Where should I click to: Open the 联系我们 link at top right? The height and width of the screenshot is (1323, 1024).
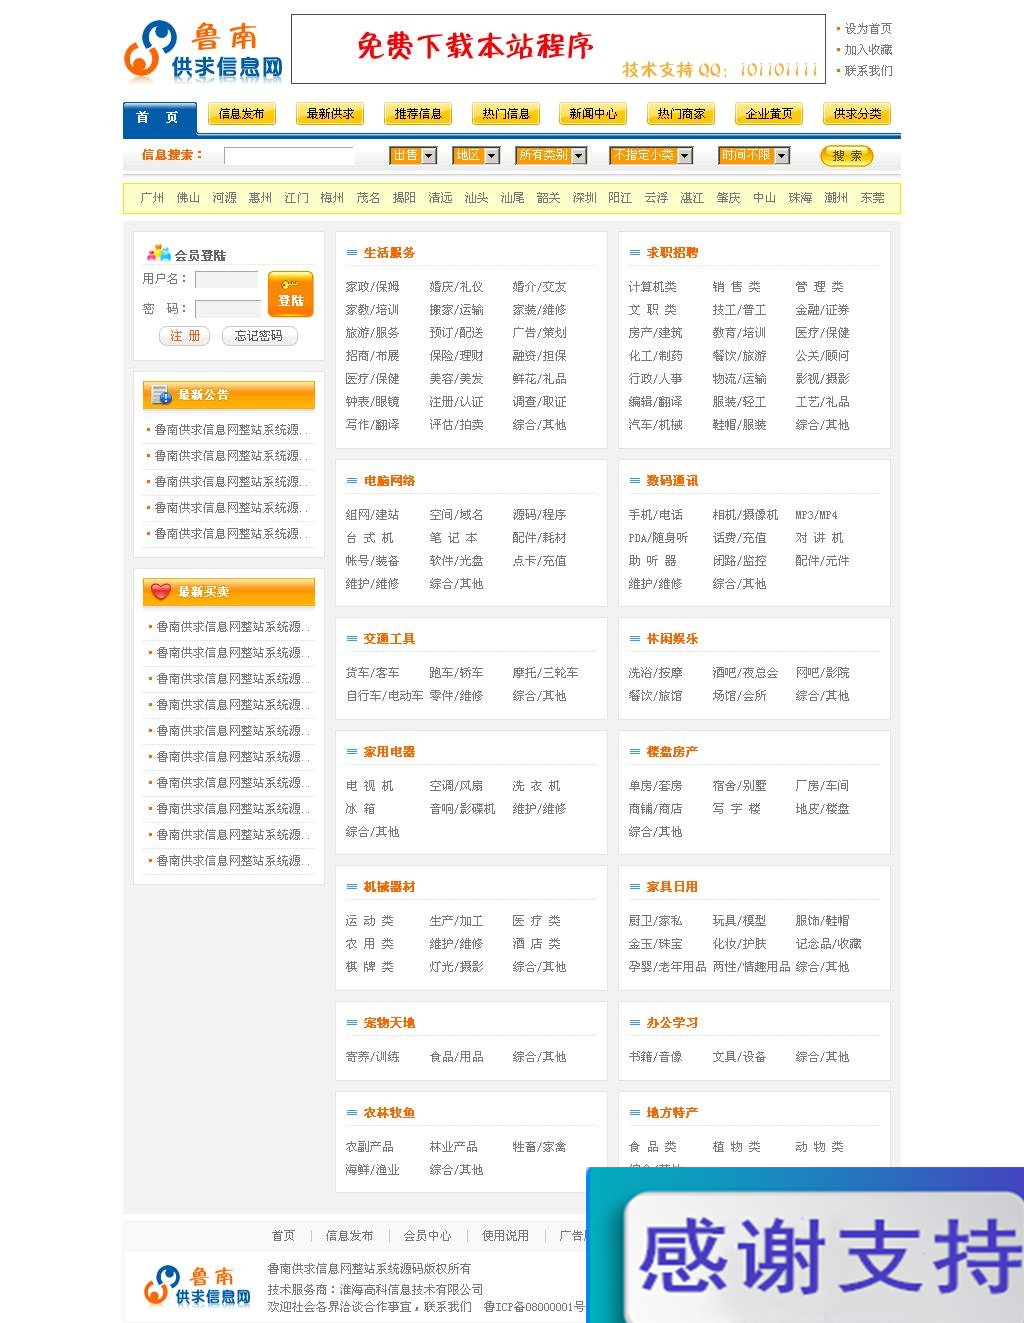[x=868, y=71]
